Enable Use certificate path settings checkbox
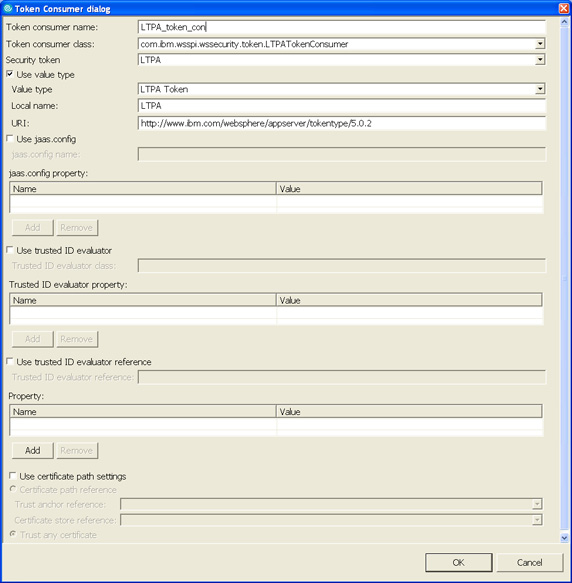Viewport: 572px width, 583px height. 12,476
